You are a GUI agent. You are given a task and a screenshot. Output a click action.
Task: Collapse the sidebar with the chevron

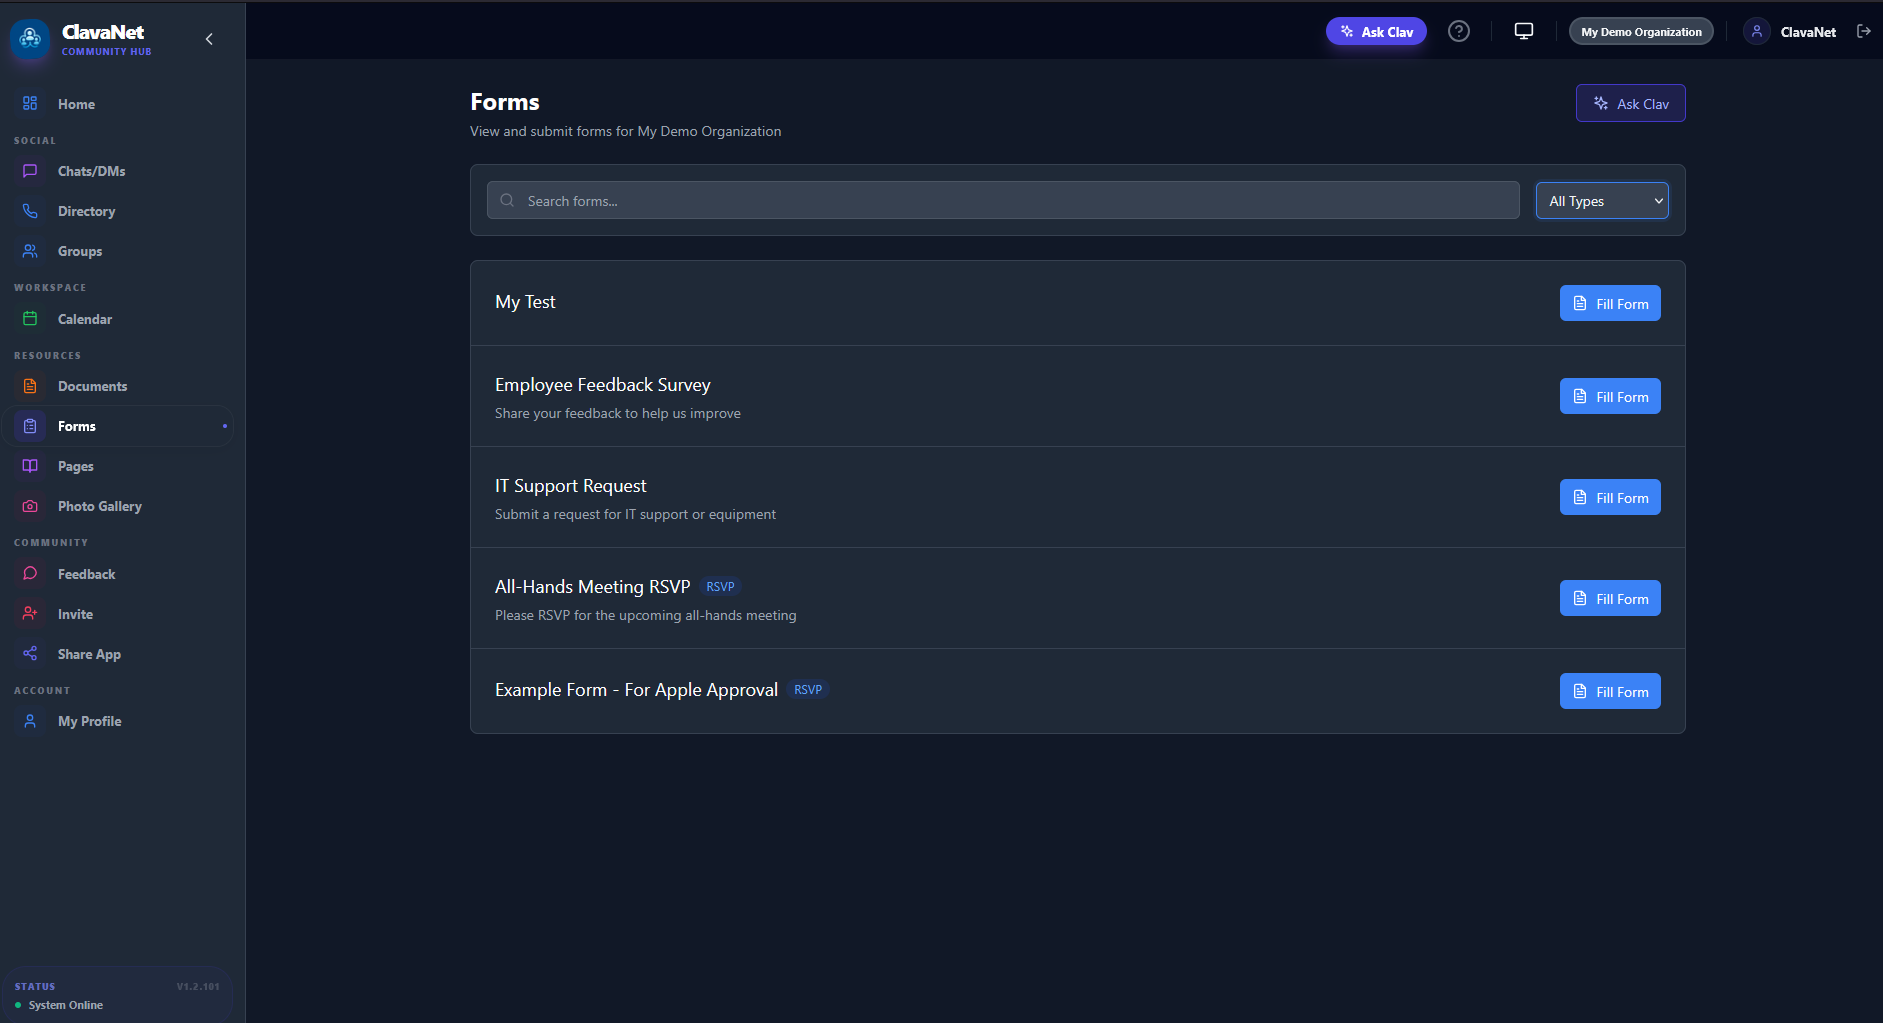click(209, 40)
